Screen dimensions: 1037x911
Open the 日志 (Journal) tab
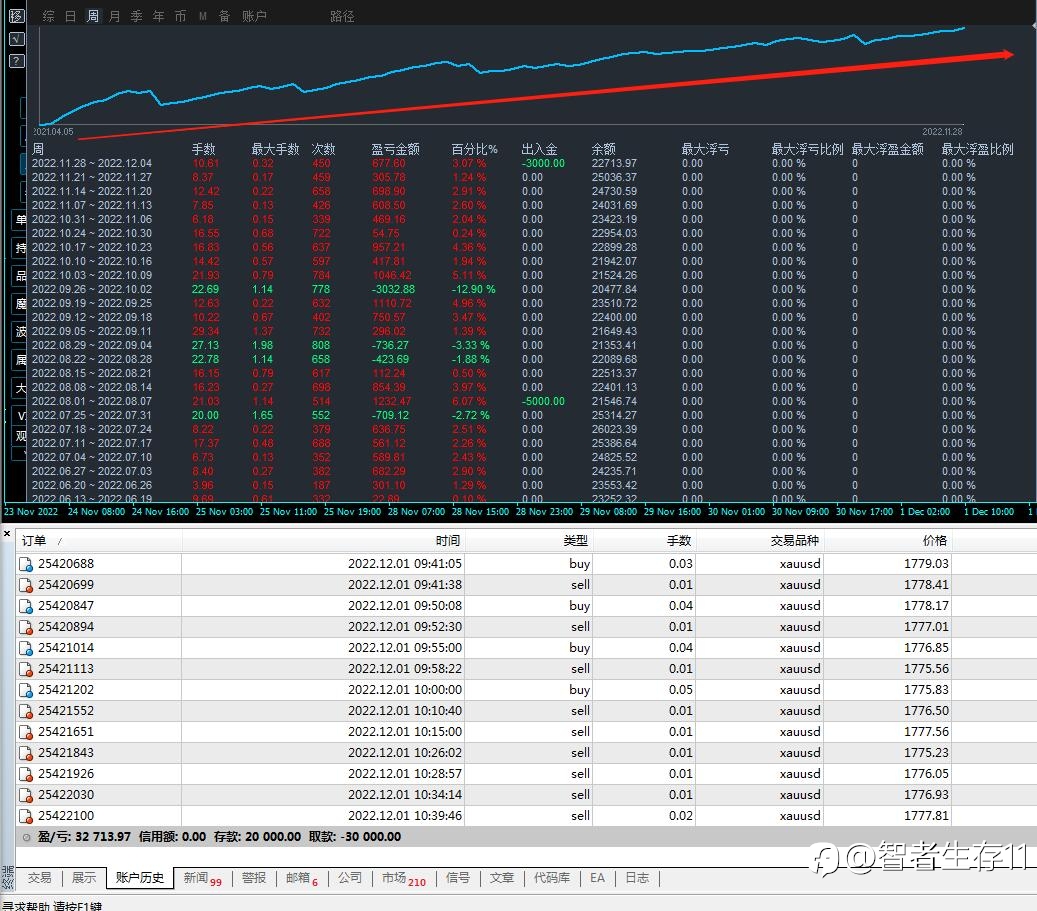(x=637, y=878)
